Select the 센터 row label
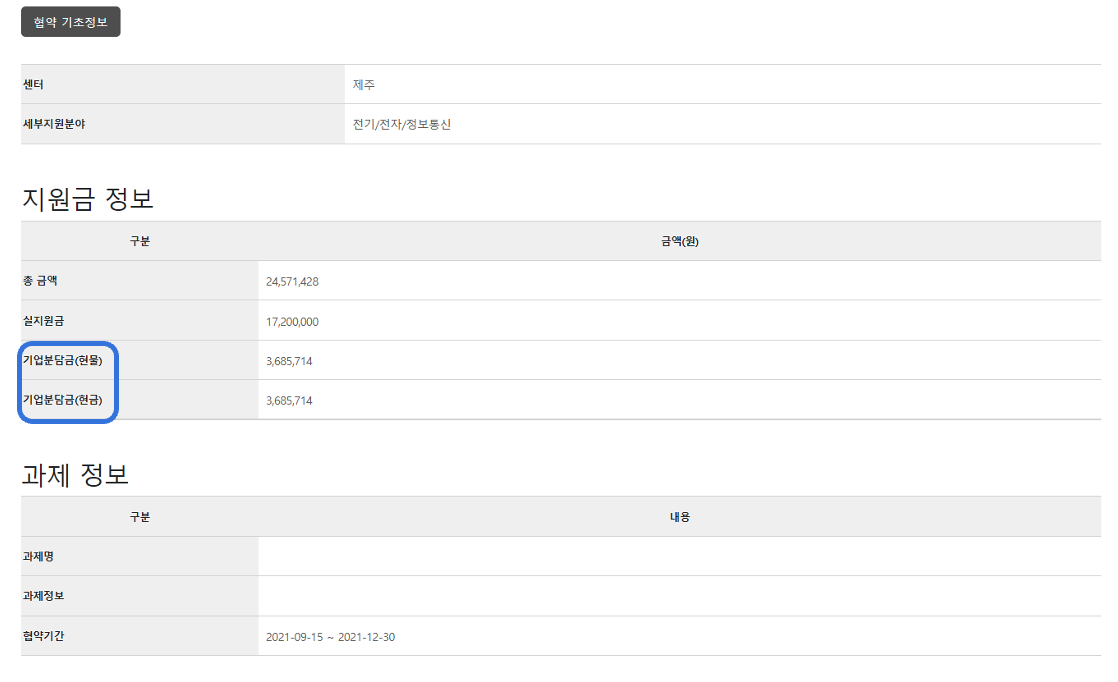Image resolution: width=1118 pixels, height=682 pixels. click(x=34, y=85)
